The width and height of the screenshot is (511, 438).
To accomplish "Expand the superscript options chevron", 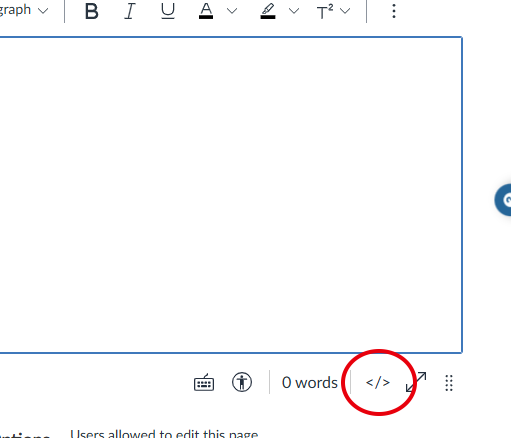I will pyautogui.click(x=345, y=11).
